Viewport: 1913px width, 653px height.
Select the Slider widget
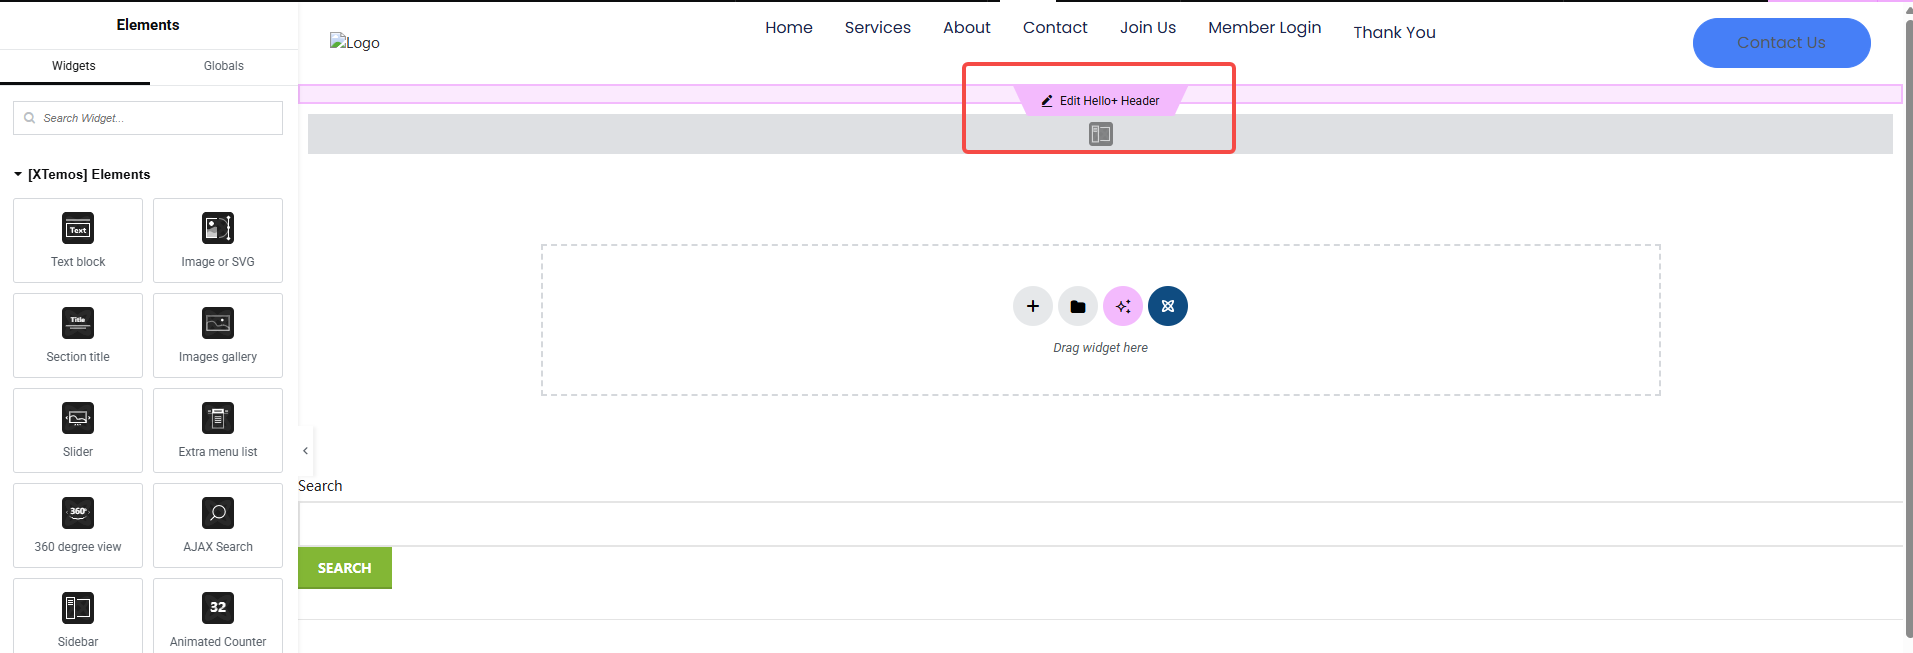click(x=78, y=430)
